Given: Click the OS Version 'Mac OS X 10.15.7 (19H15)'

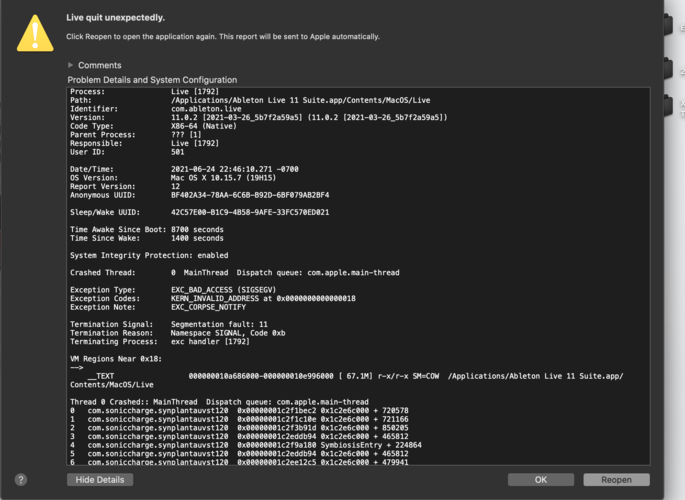Looking at the screenshot, I should 223,178.
